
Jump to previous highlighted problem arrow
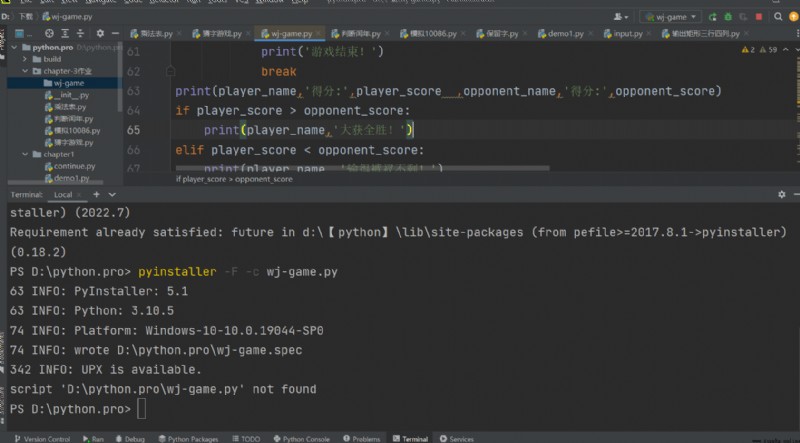(786, 50)
